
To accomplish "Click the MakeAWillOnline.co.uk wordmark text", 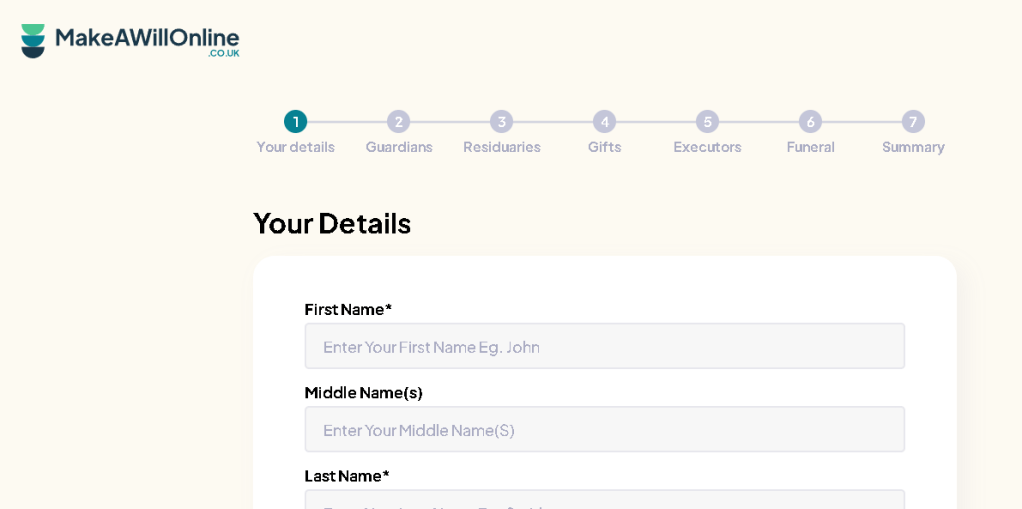I will click(x=147, y=41).
